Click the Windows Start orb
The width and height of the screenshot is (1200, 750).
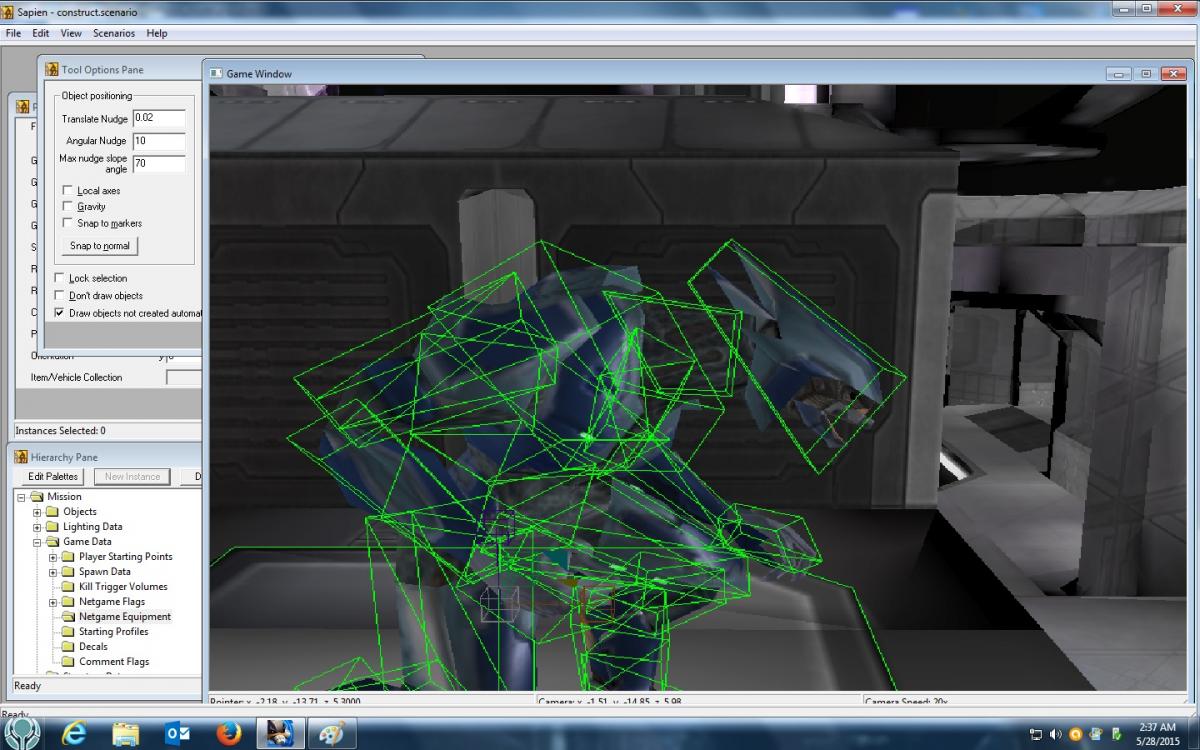[x=23, y=733]
